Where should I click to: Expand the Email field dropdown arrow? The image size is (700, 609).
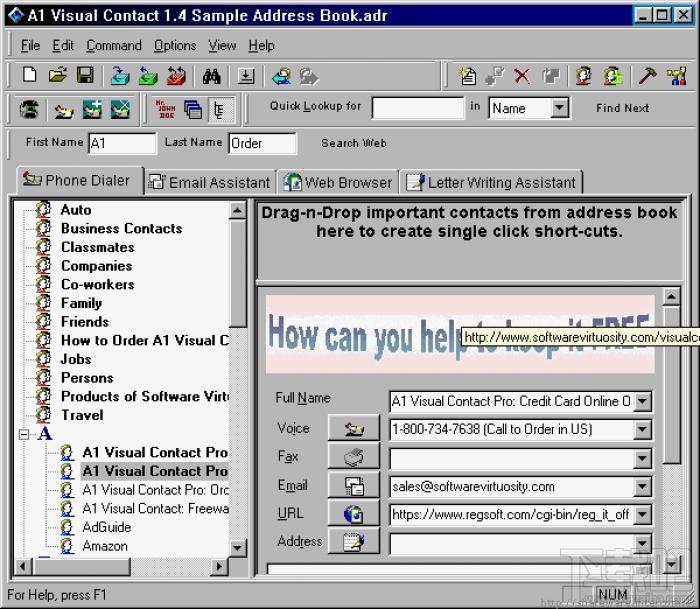tap(642, 487)
